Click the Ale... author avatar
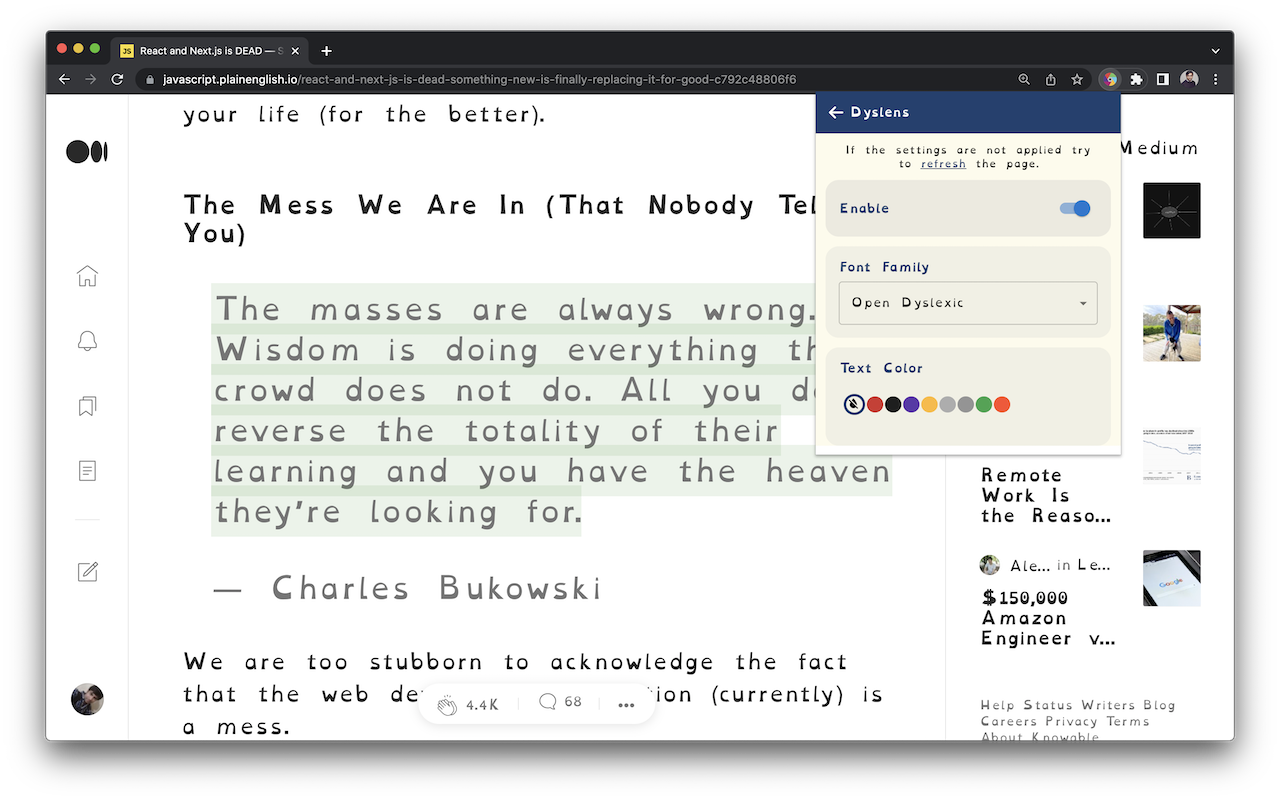Screen dimensions: 1280x800 (x=990, y=565)
